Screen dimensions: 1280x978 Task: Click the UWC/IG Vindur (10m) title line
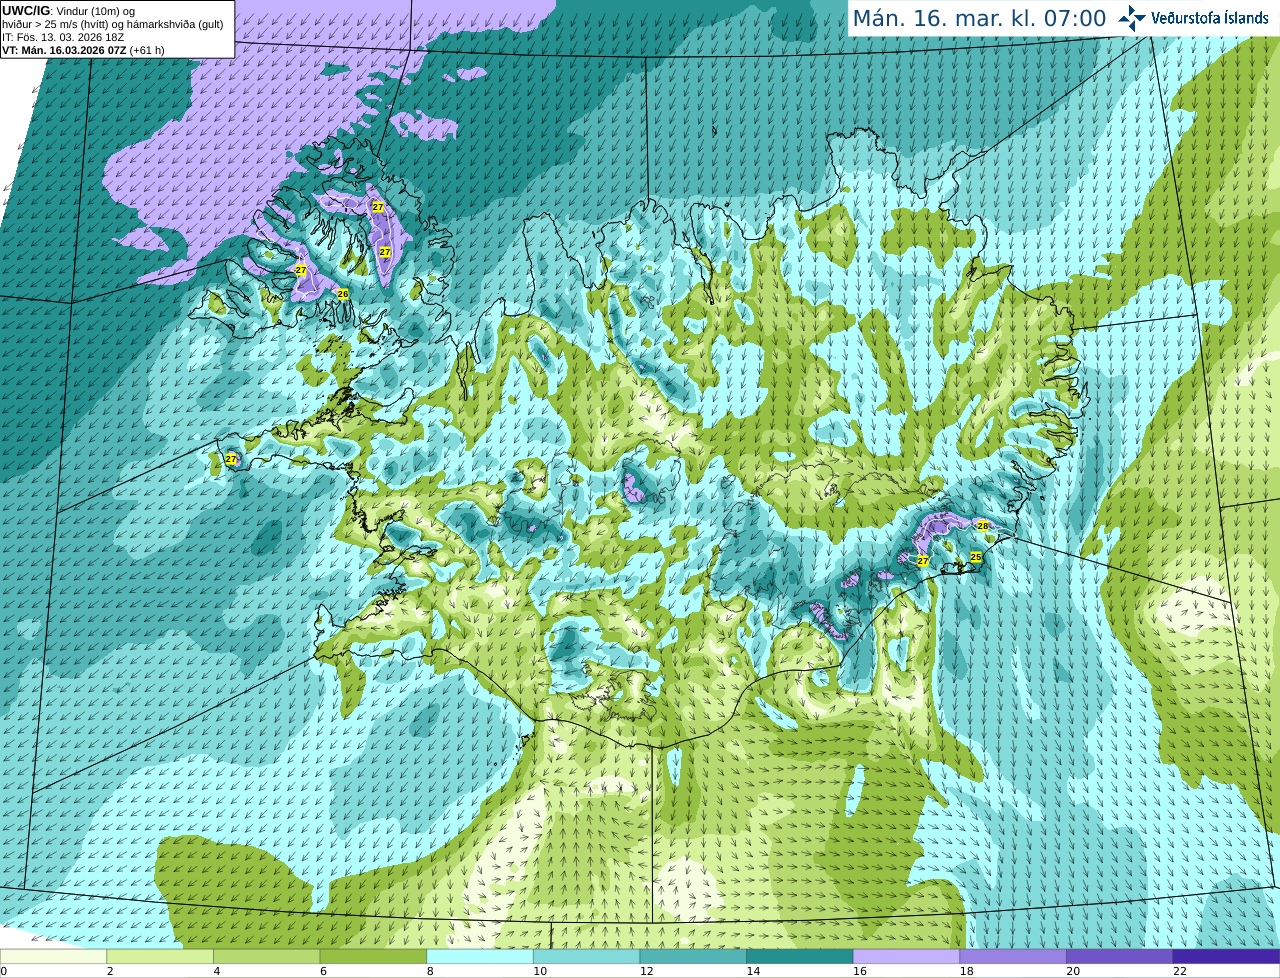point(68,11)
